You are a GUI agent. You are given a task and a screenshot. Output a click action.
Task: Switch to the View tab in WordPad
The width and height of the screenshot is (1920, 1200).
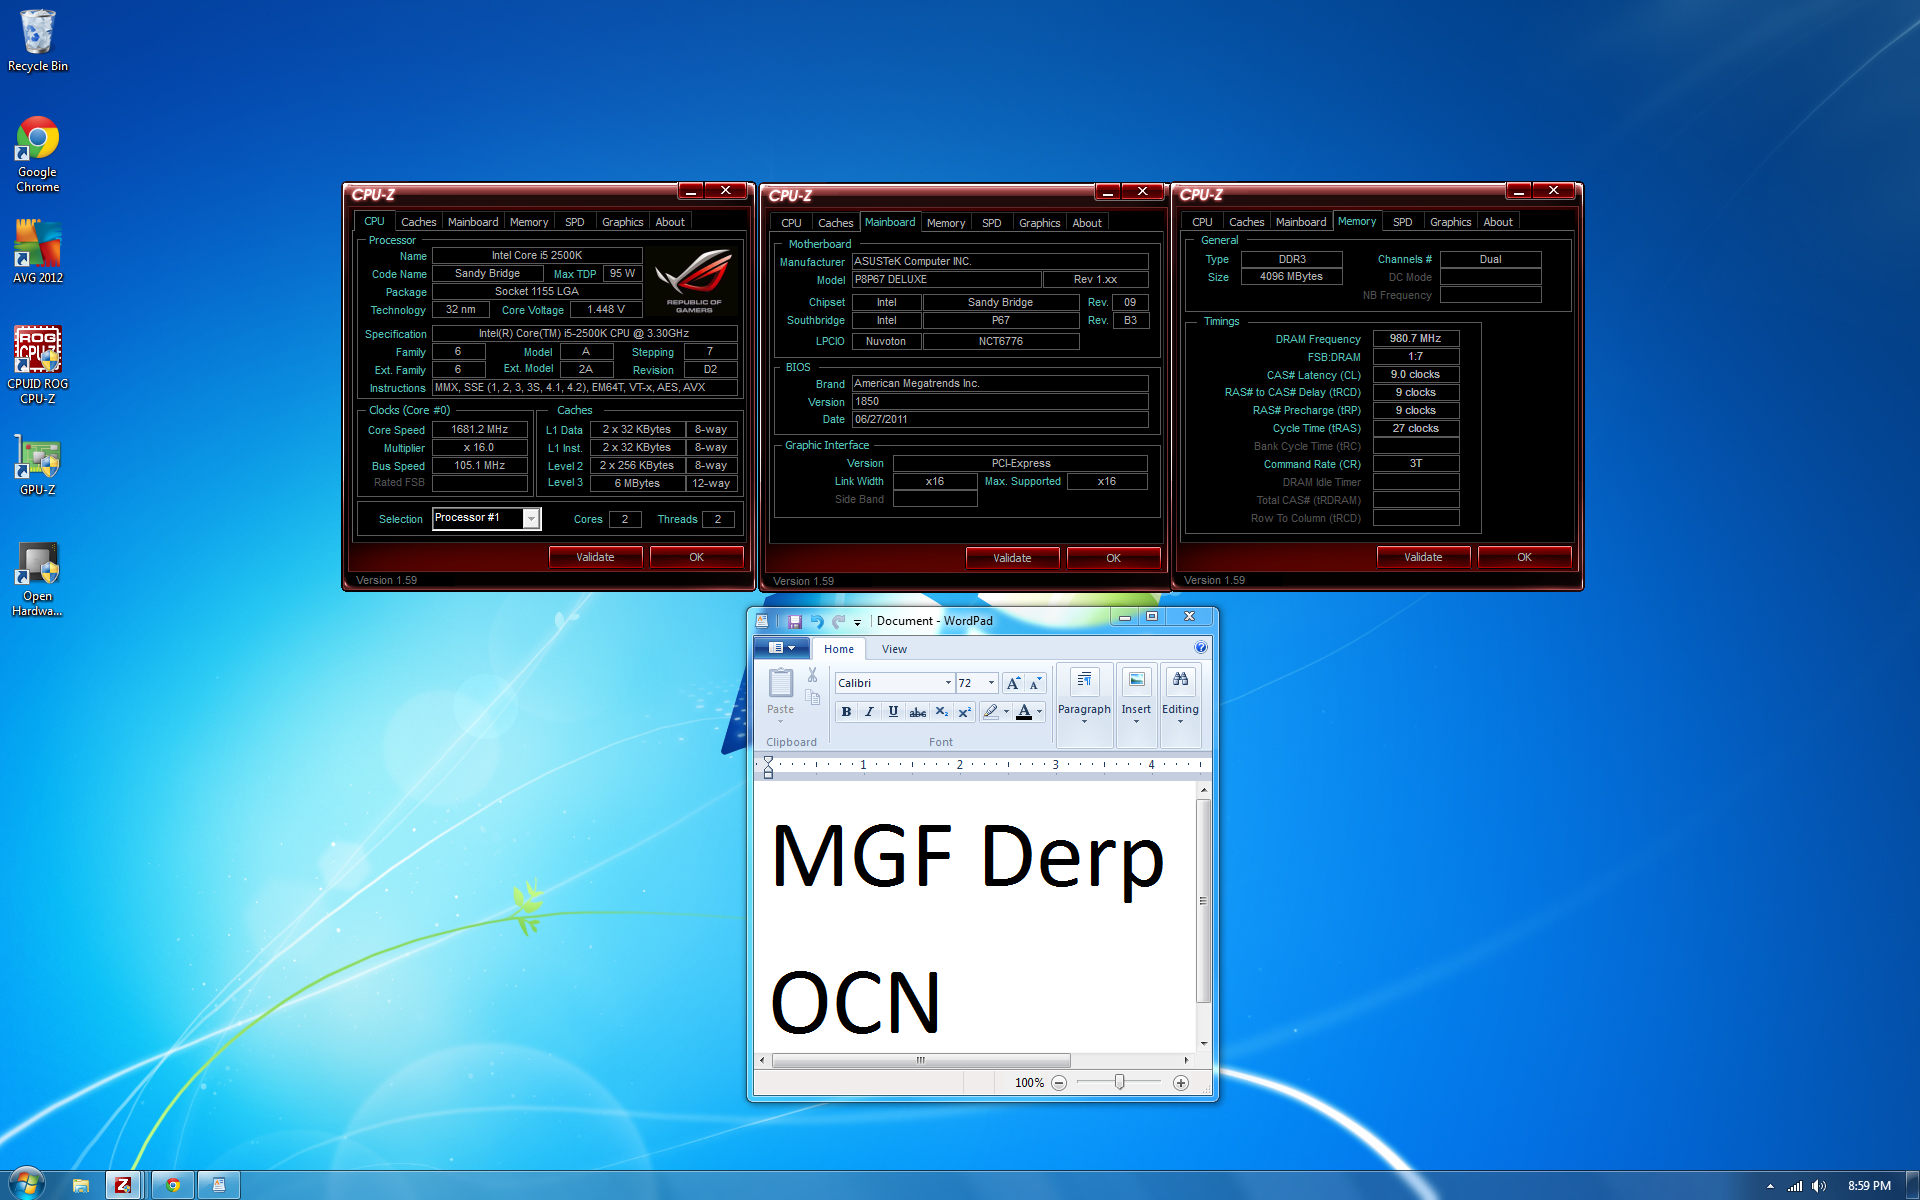pos(894,649)
